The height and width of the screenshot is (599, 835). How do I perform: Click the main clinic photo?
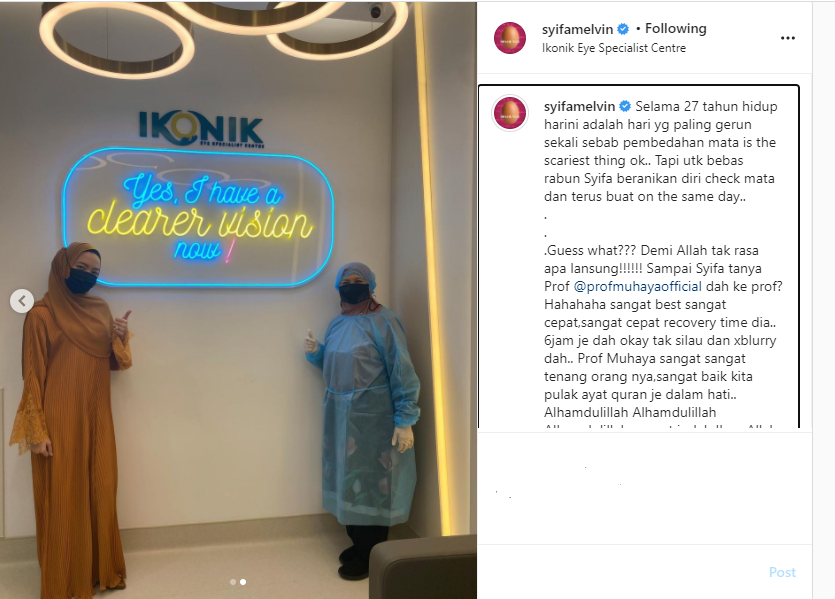coord(238,301)
